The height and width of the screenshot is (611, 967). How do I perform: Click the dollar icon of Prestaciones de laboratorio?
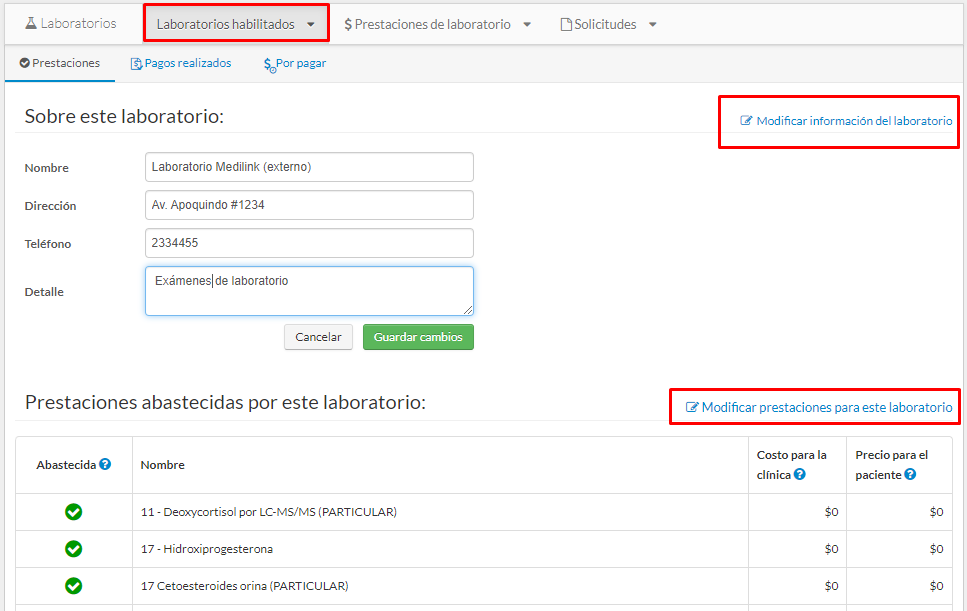(348, 25)
